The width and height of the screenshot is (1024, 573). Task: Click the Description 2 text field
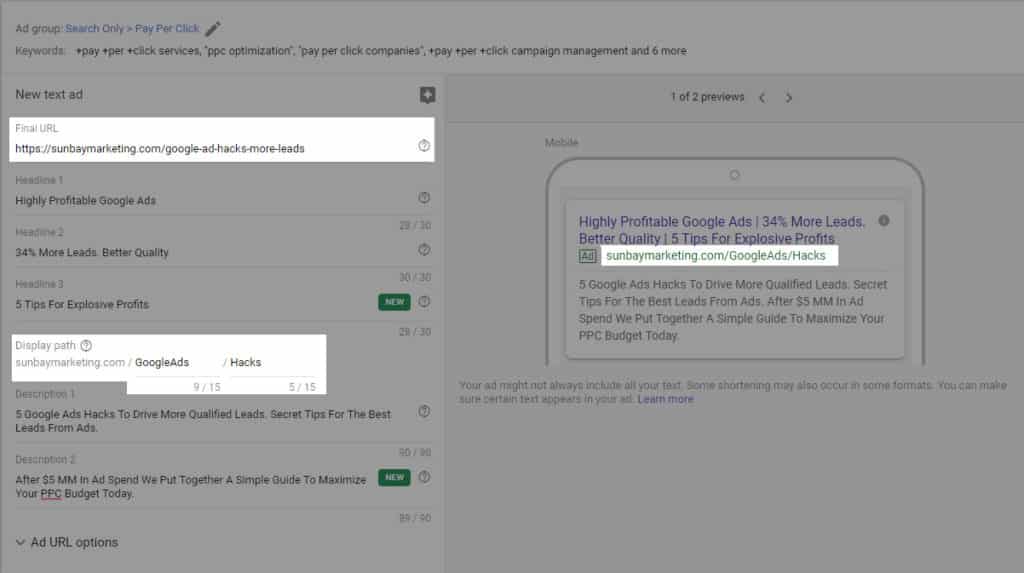(x=195, y=487)
